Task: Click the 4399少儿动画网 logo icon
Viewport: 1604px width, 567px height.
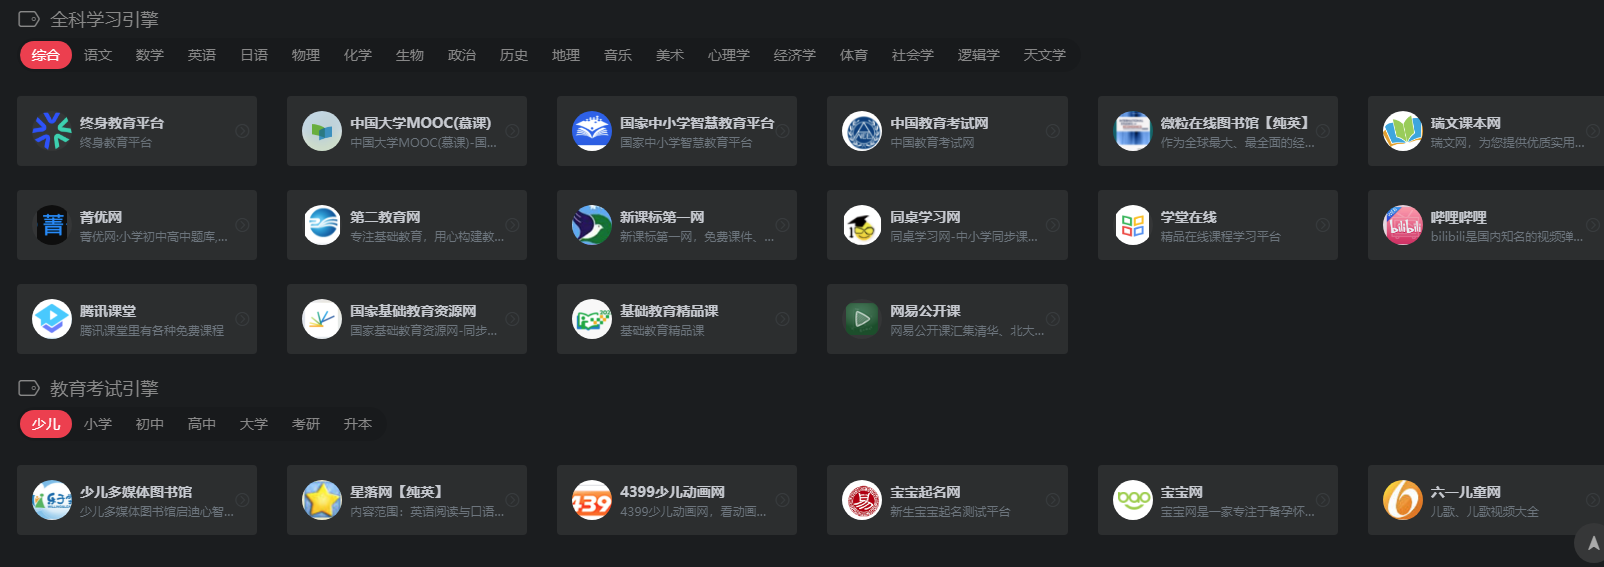Action: pyautogui.click(x=591, y=500)
